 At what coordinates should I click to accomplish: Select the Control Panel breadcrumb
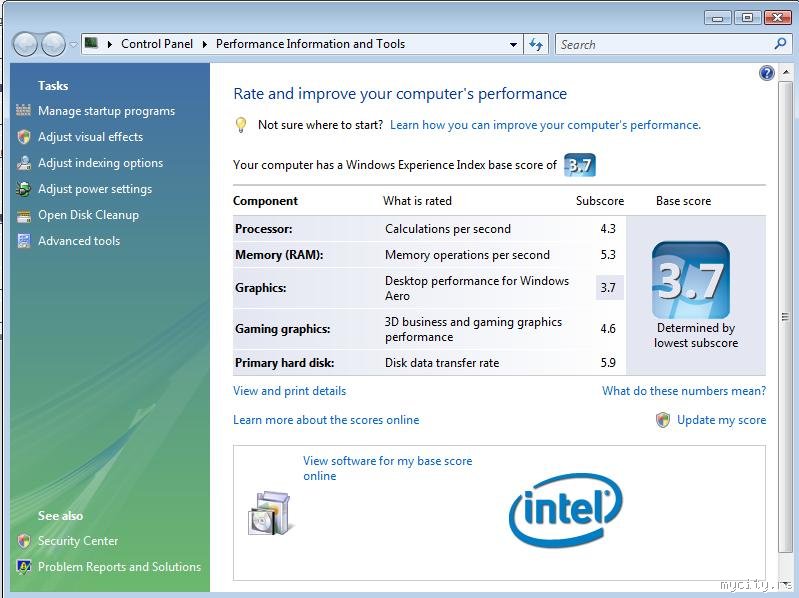[x=157, y=44]
